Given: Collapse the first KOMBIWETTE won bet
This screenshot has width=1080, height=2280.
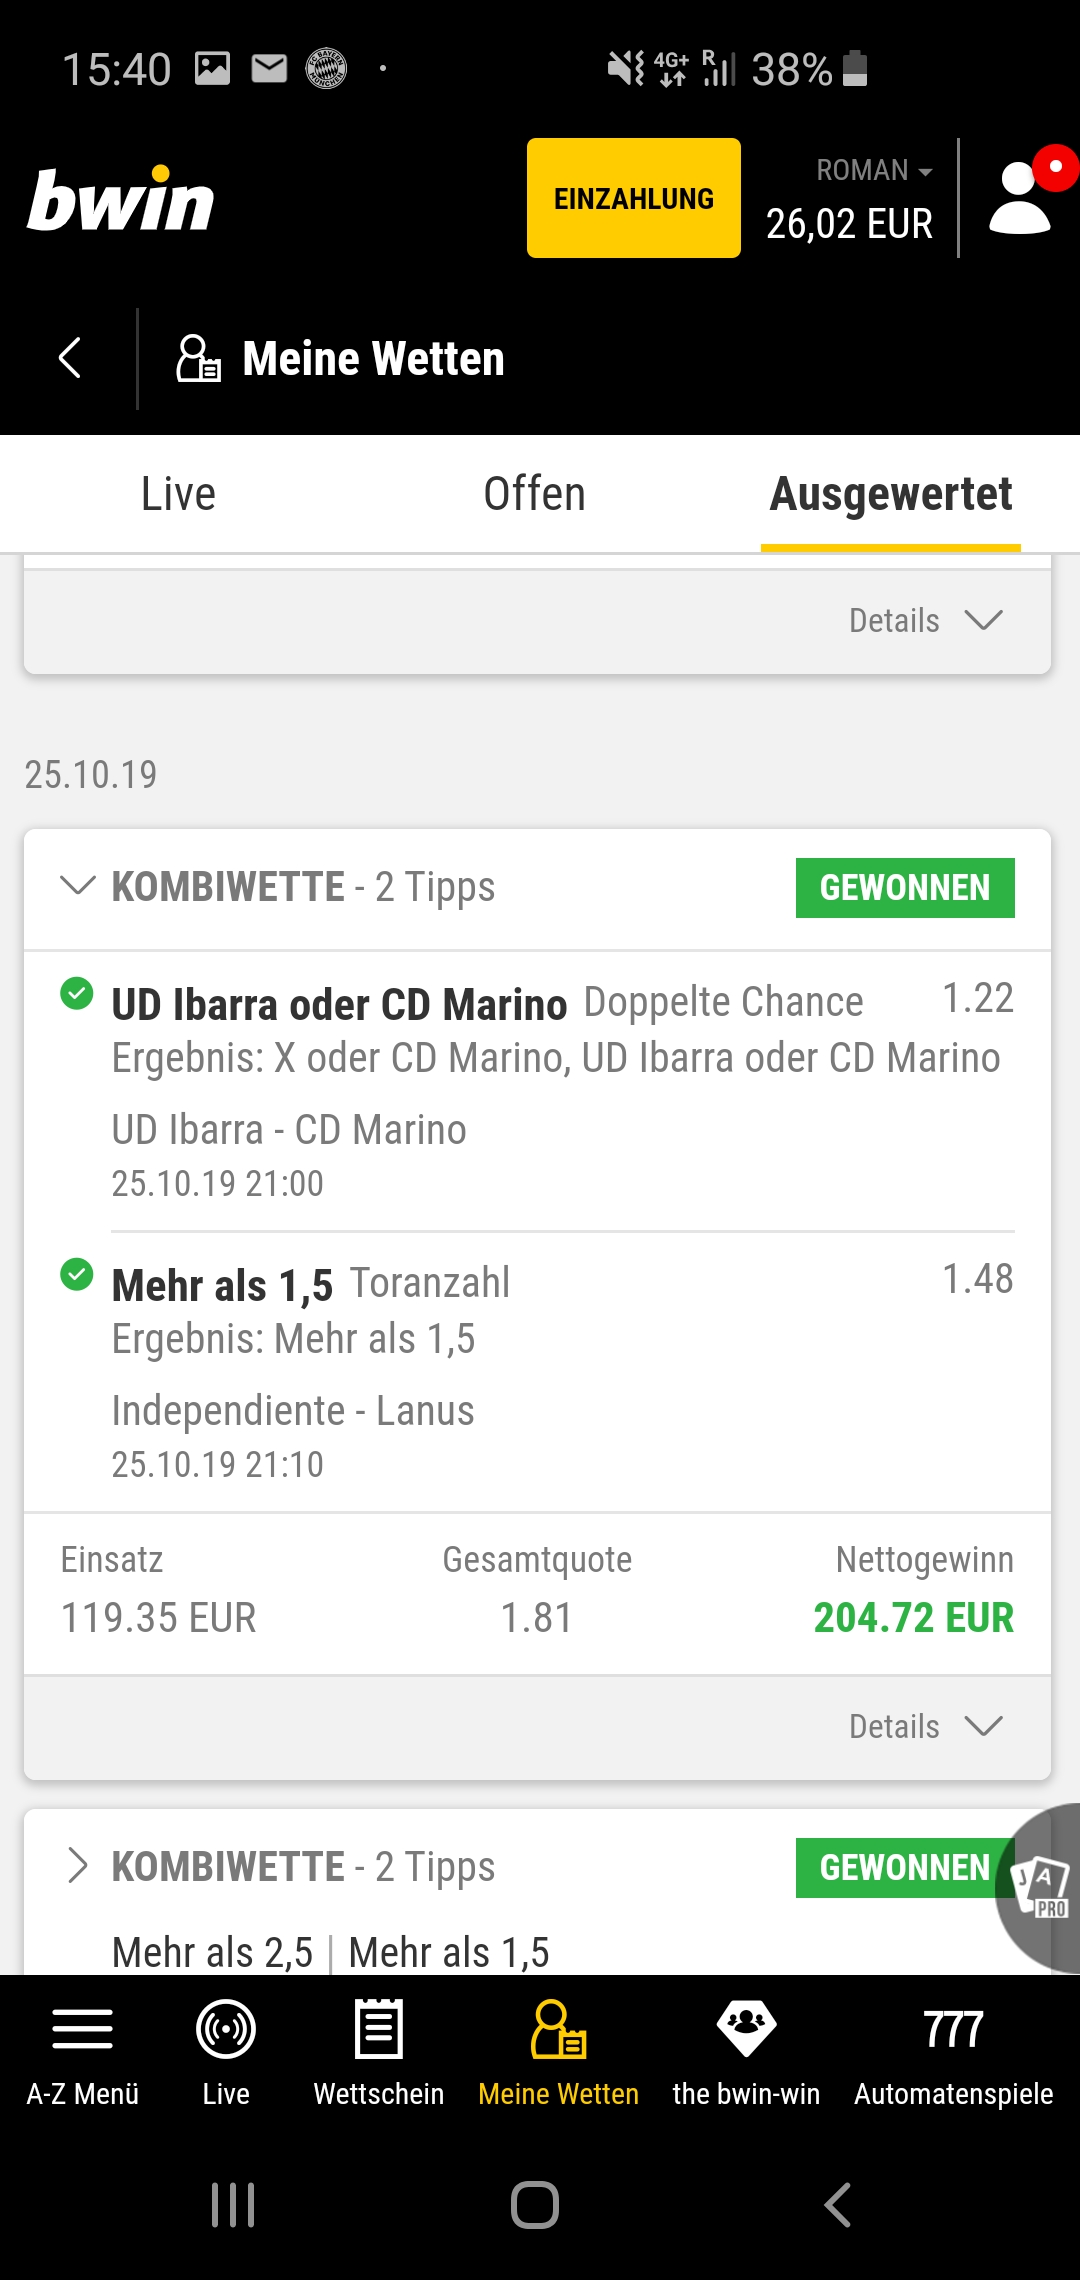Looking at the screenshot, I should (78, 886).
